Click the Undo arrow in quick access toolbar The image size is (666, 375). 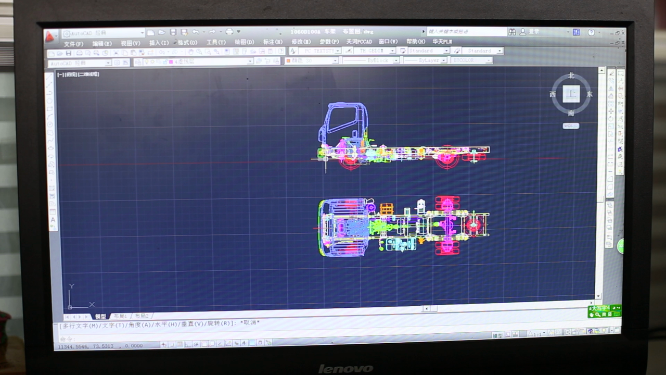pyautogui.click(x=195, y=32)
